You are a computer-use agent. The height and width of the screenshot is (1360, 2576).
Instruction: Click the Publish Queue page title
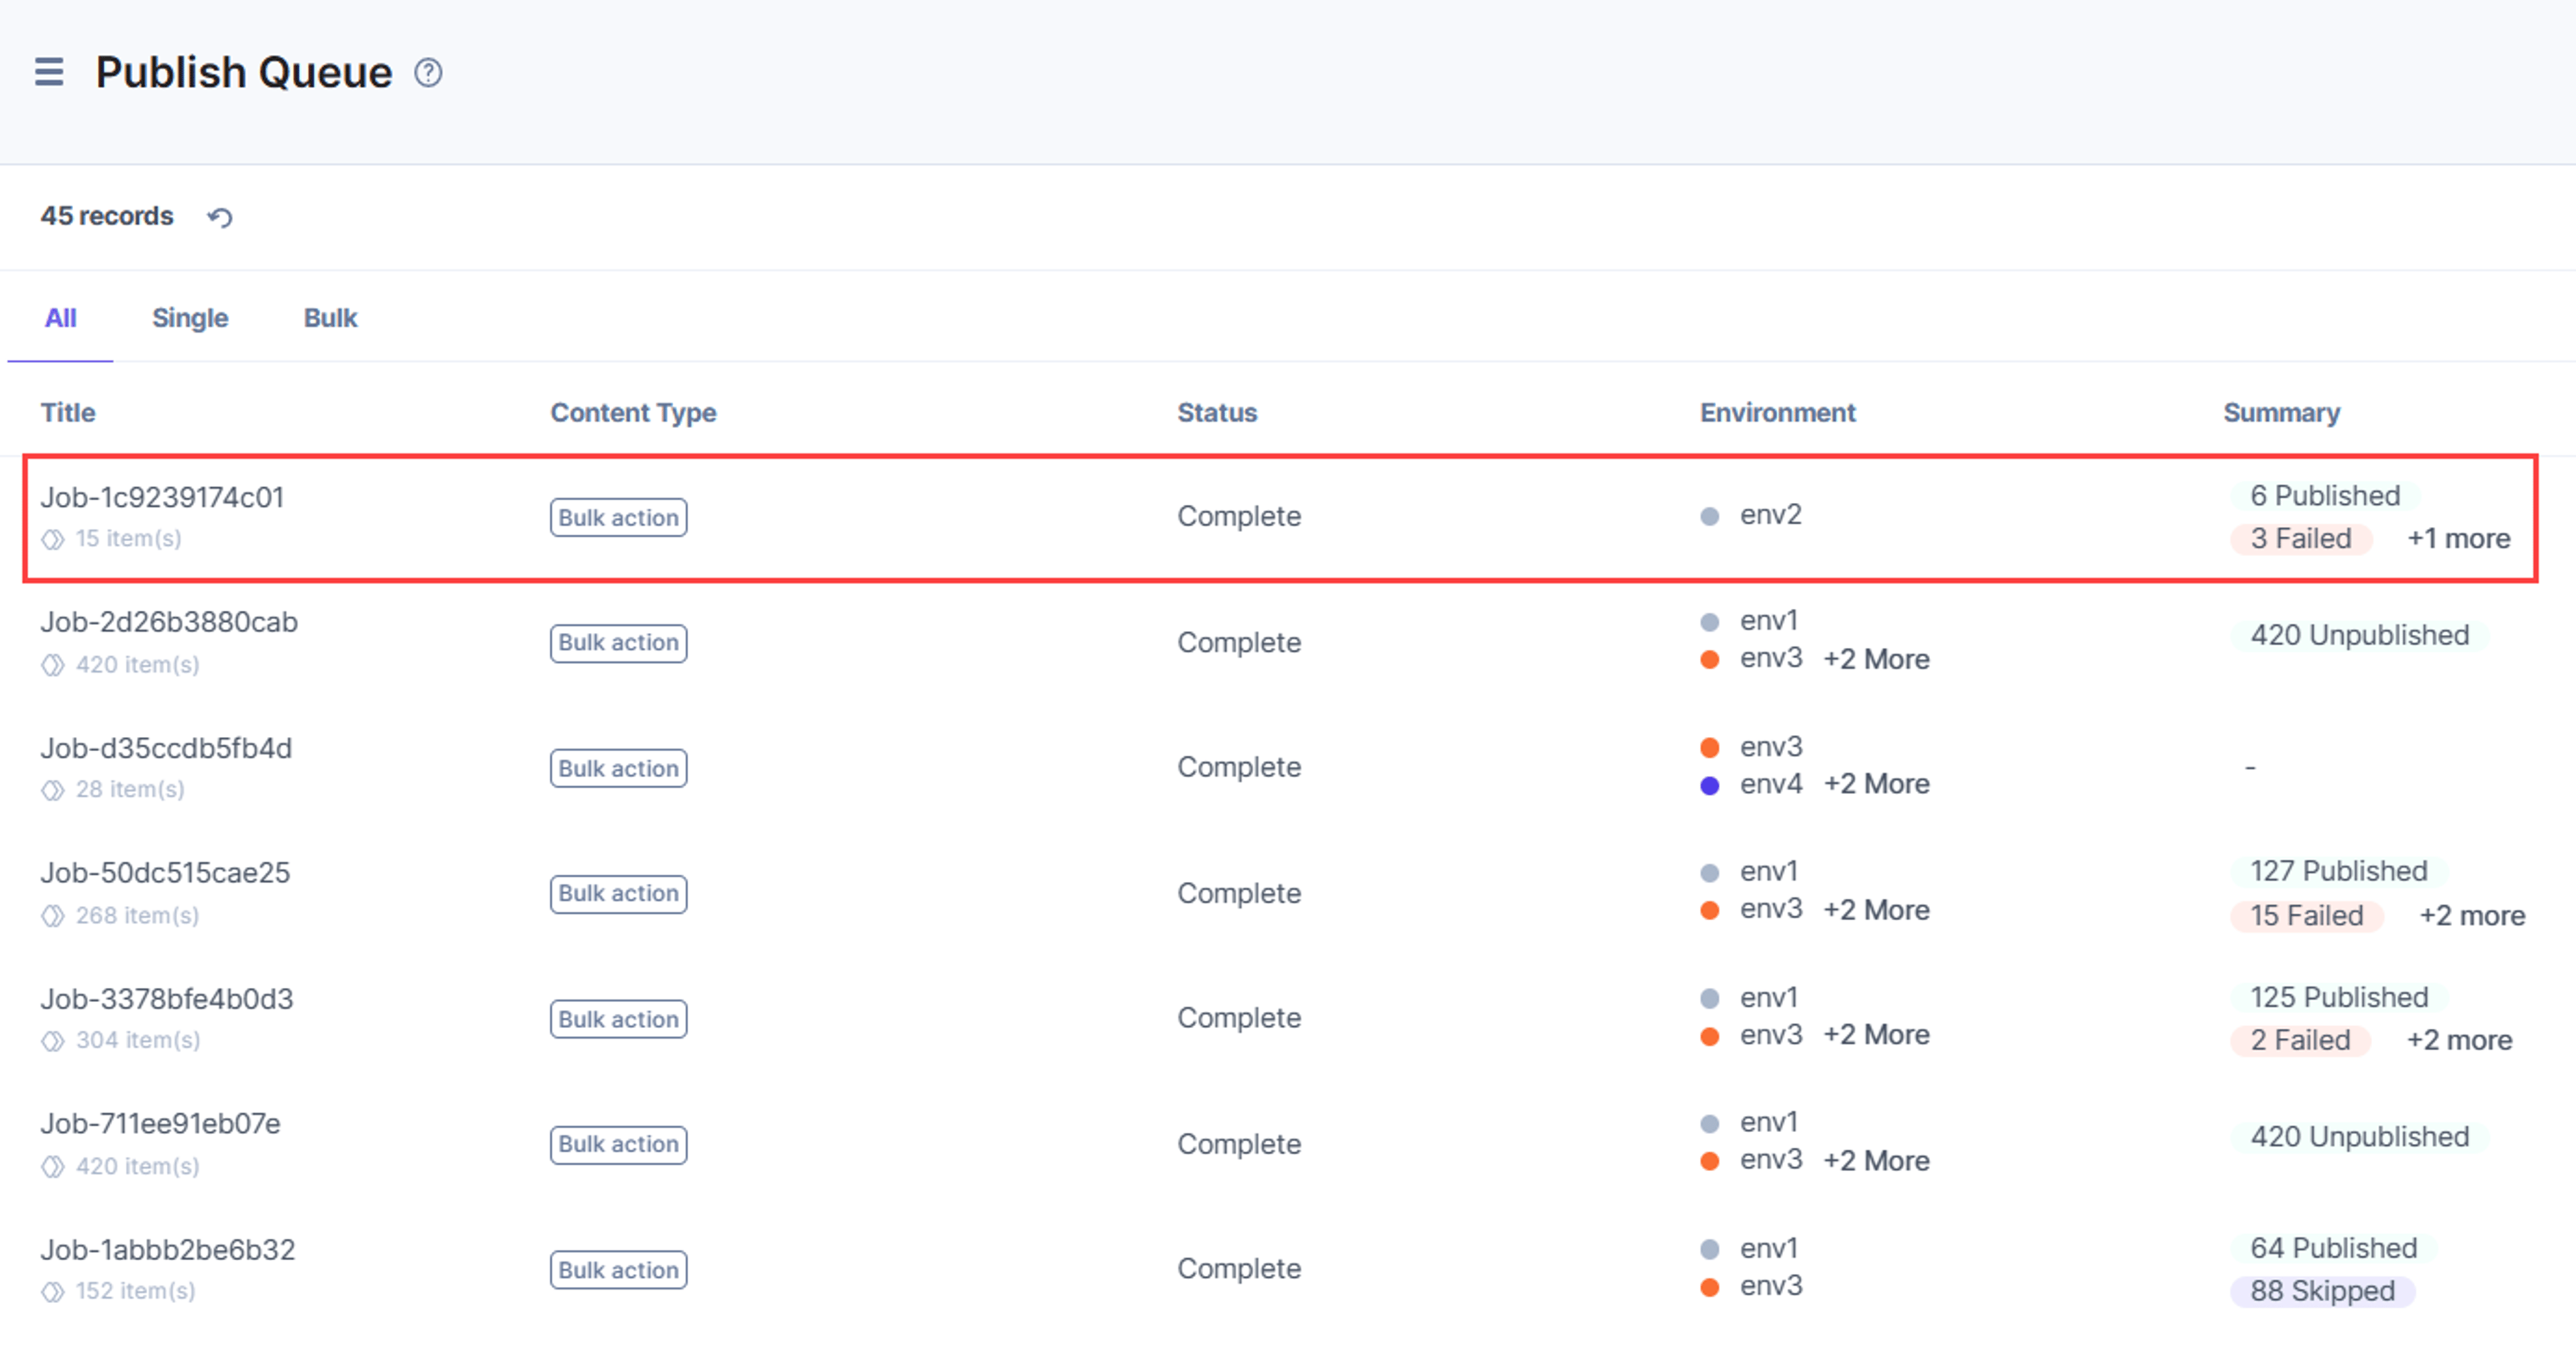243,72
